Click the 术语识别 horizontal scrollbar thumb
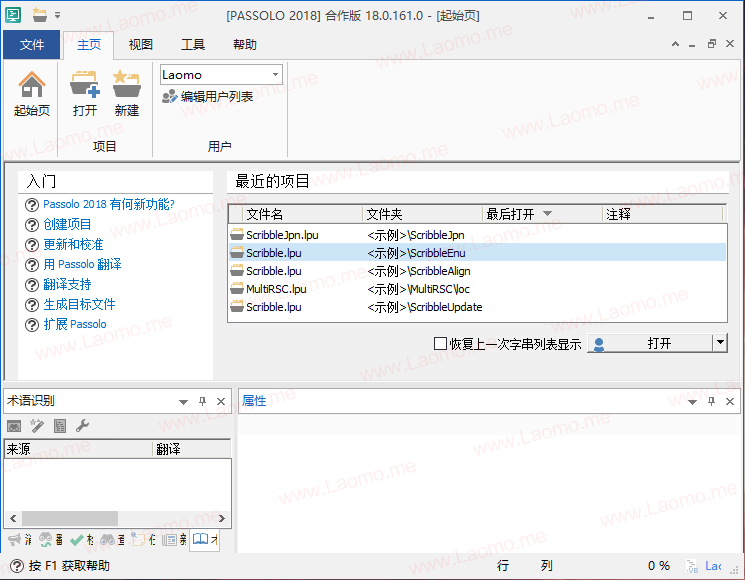The width and height of the screenshot is (745, 580). point(70,518)
